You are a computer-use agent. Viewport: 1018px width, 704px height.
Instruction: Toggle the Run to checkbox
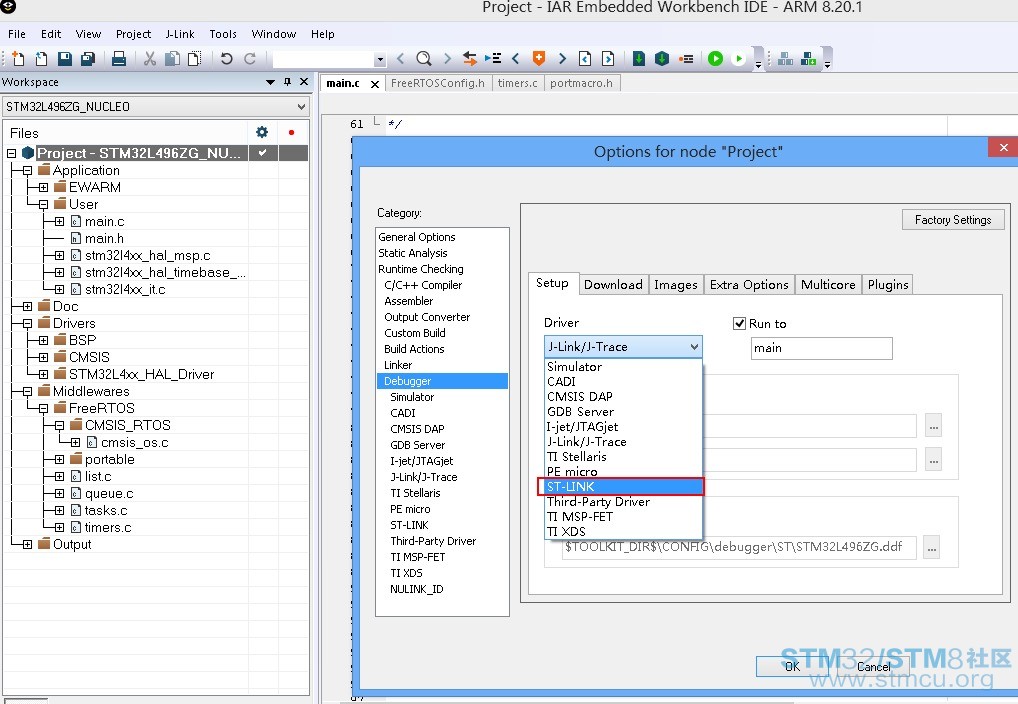click(739, 323)
